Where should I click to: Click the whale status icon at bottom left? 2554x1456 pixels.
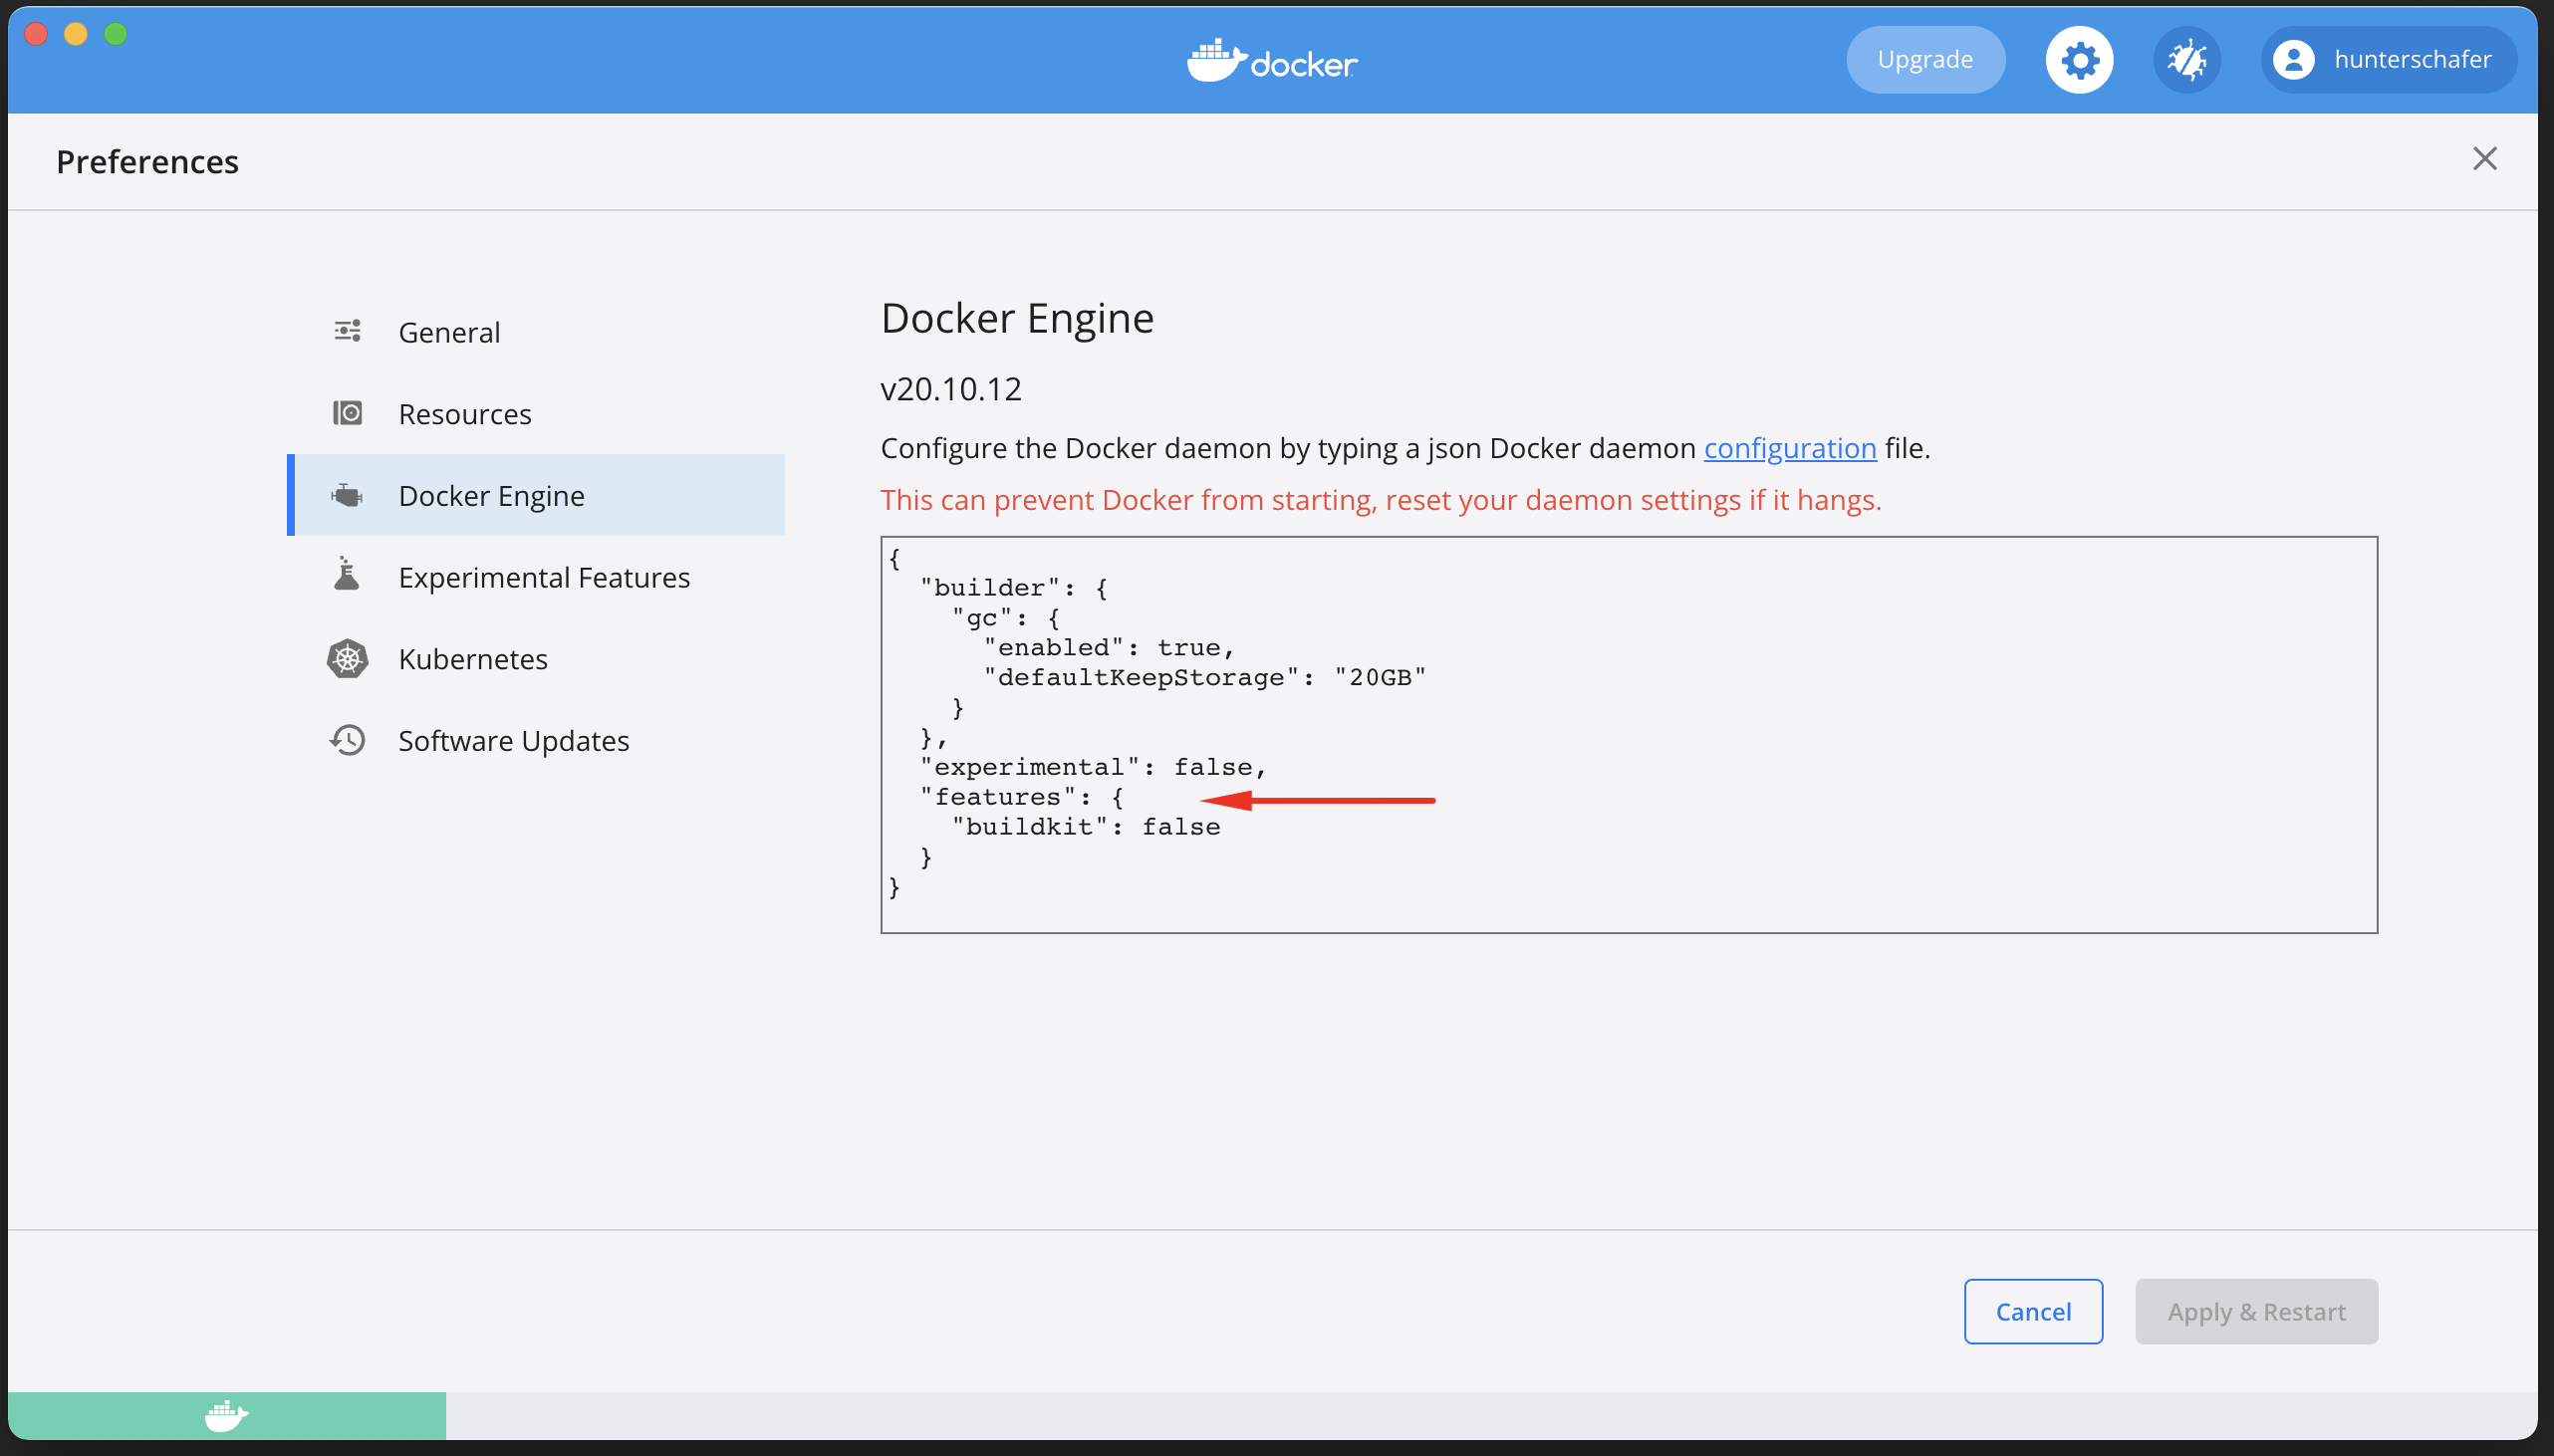pos(227,1416)
